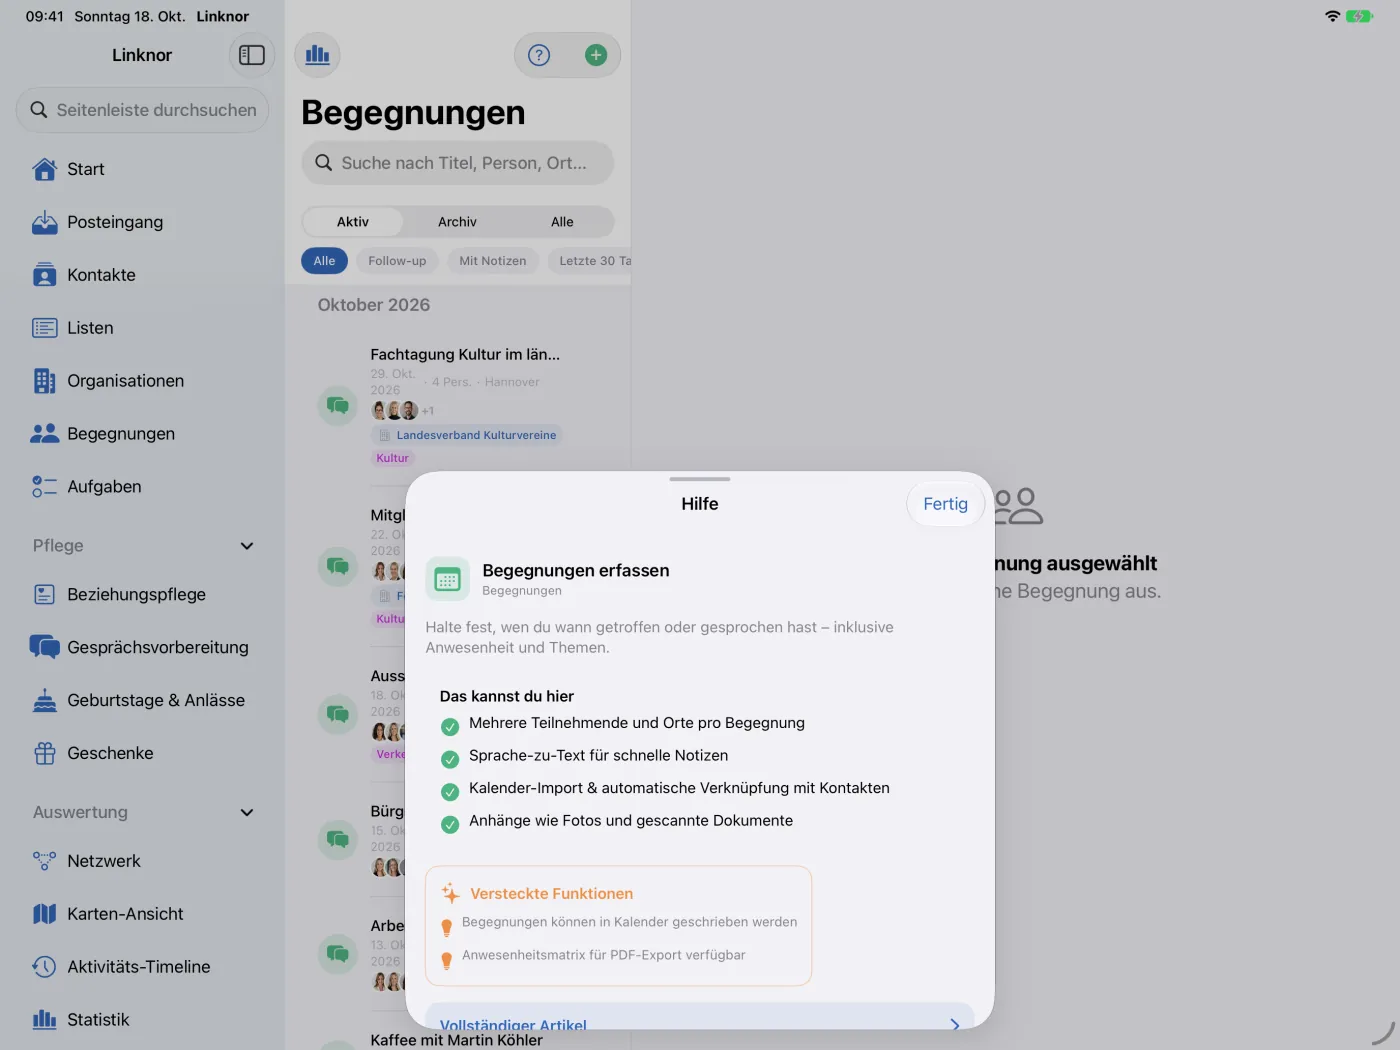Enable the Mit Notizen filter chip
The width and height of the screenshot is (1400, 1050).
(x=493, y=261)
